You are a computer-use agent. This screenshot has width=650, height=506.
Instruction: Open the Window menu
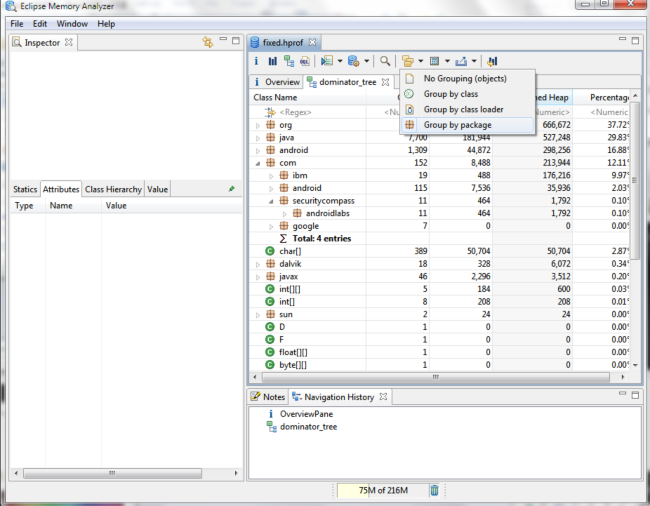point(72,24)
